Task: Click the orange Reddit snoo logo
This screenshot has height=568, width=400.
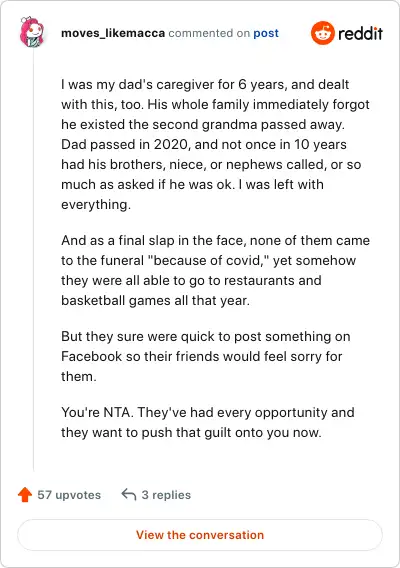Action: pyautogui.click(x=322, y=33)
